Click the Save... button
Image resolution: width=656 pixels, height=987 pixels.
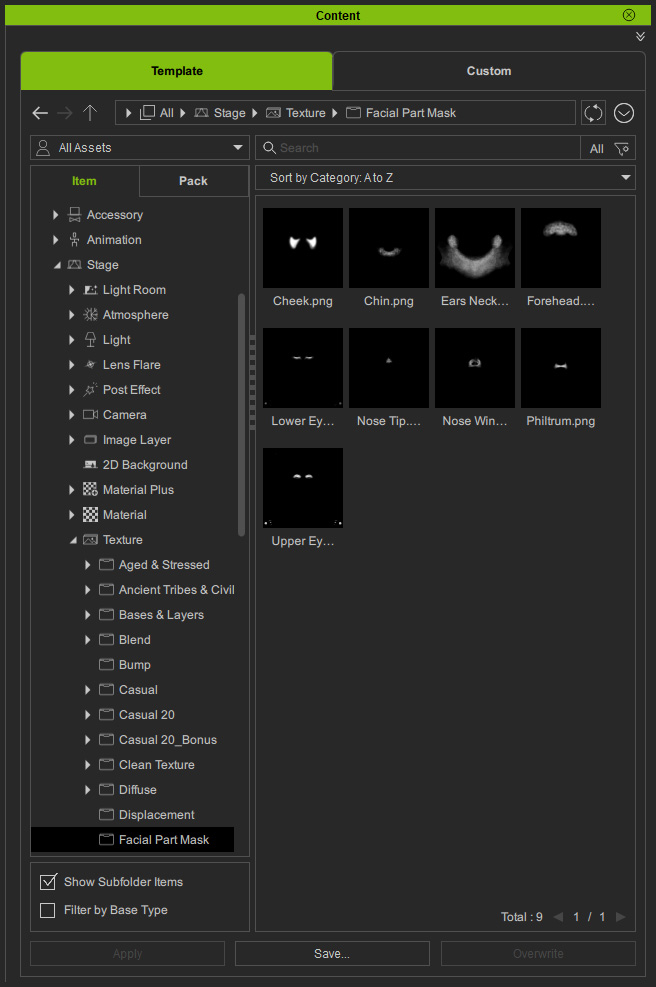[332, 954]
